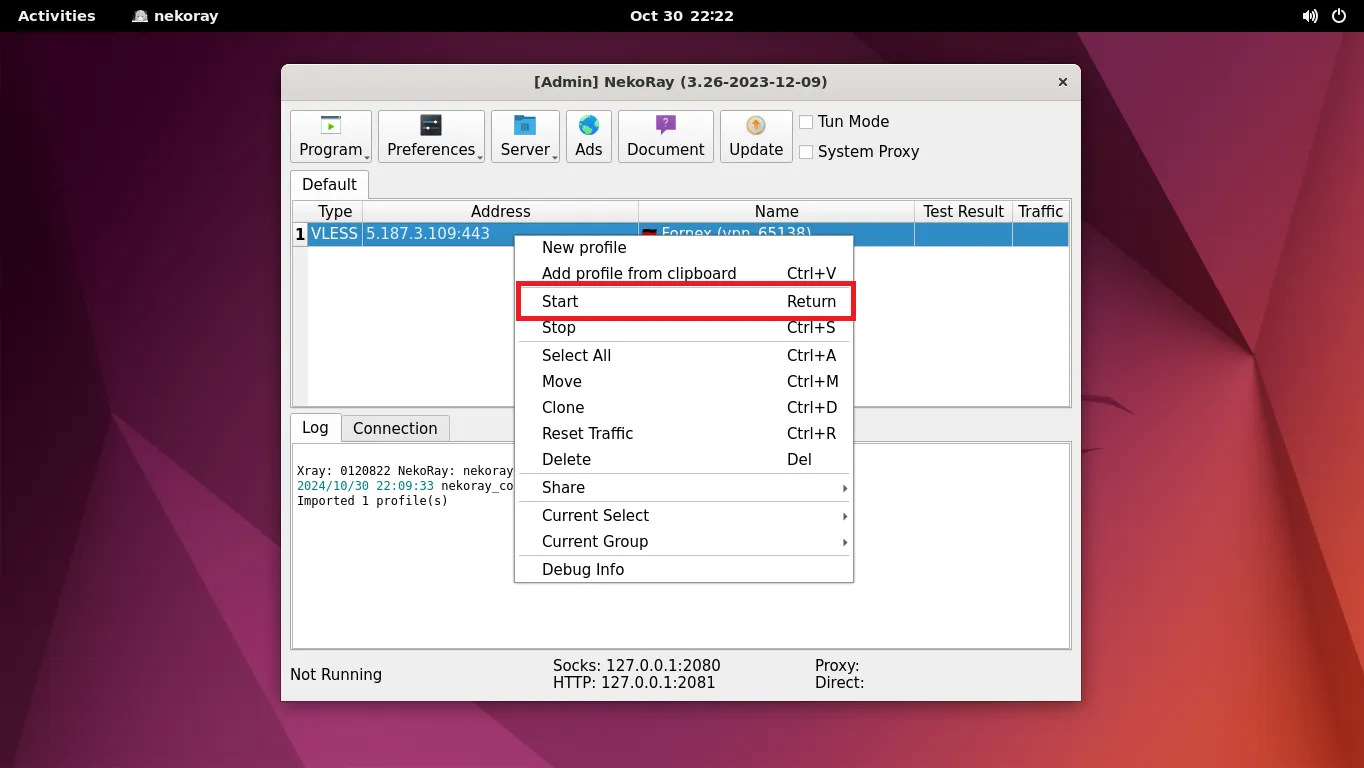
Task: Open Debug Info from context menu
Action: (x=684, y=570)
